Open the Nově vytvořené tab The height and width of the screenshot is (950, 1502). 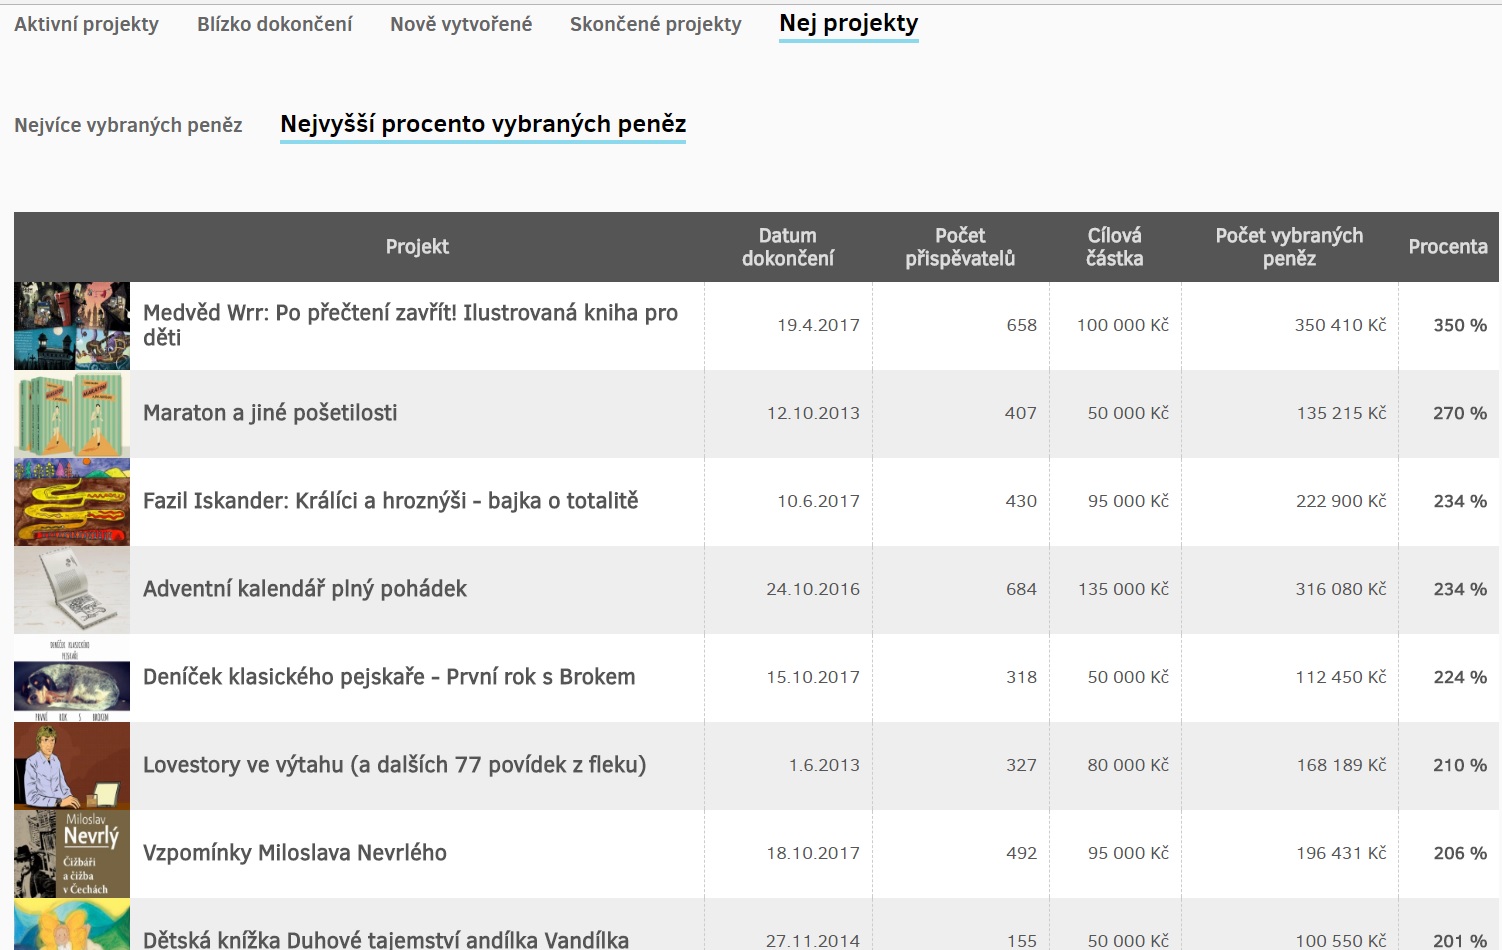(461, 24)
